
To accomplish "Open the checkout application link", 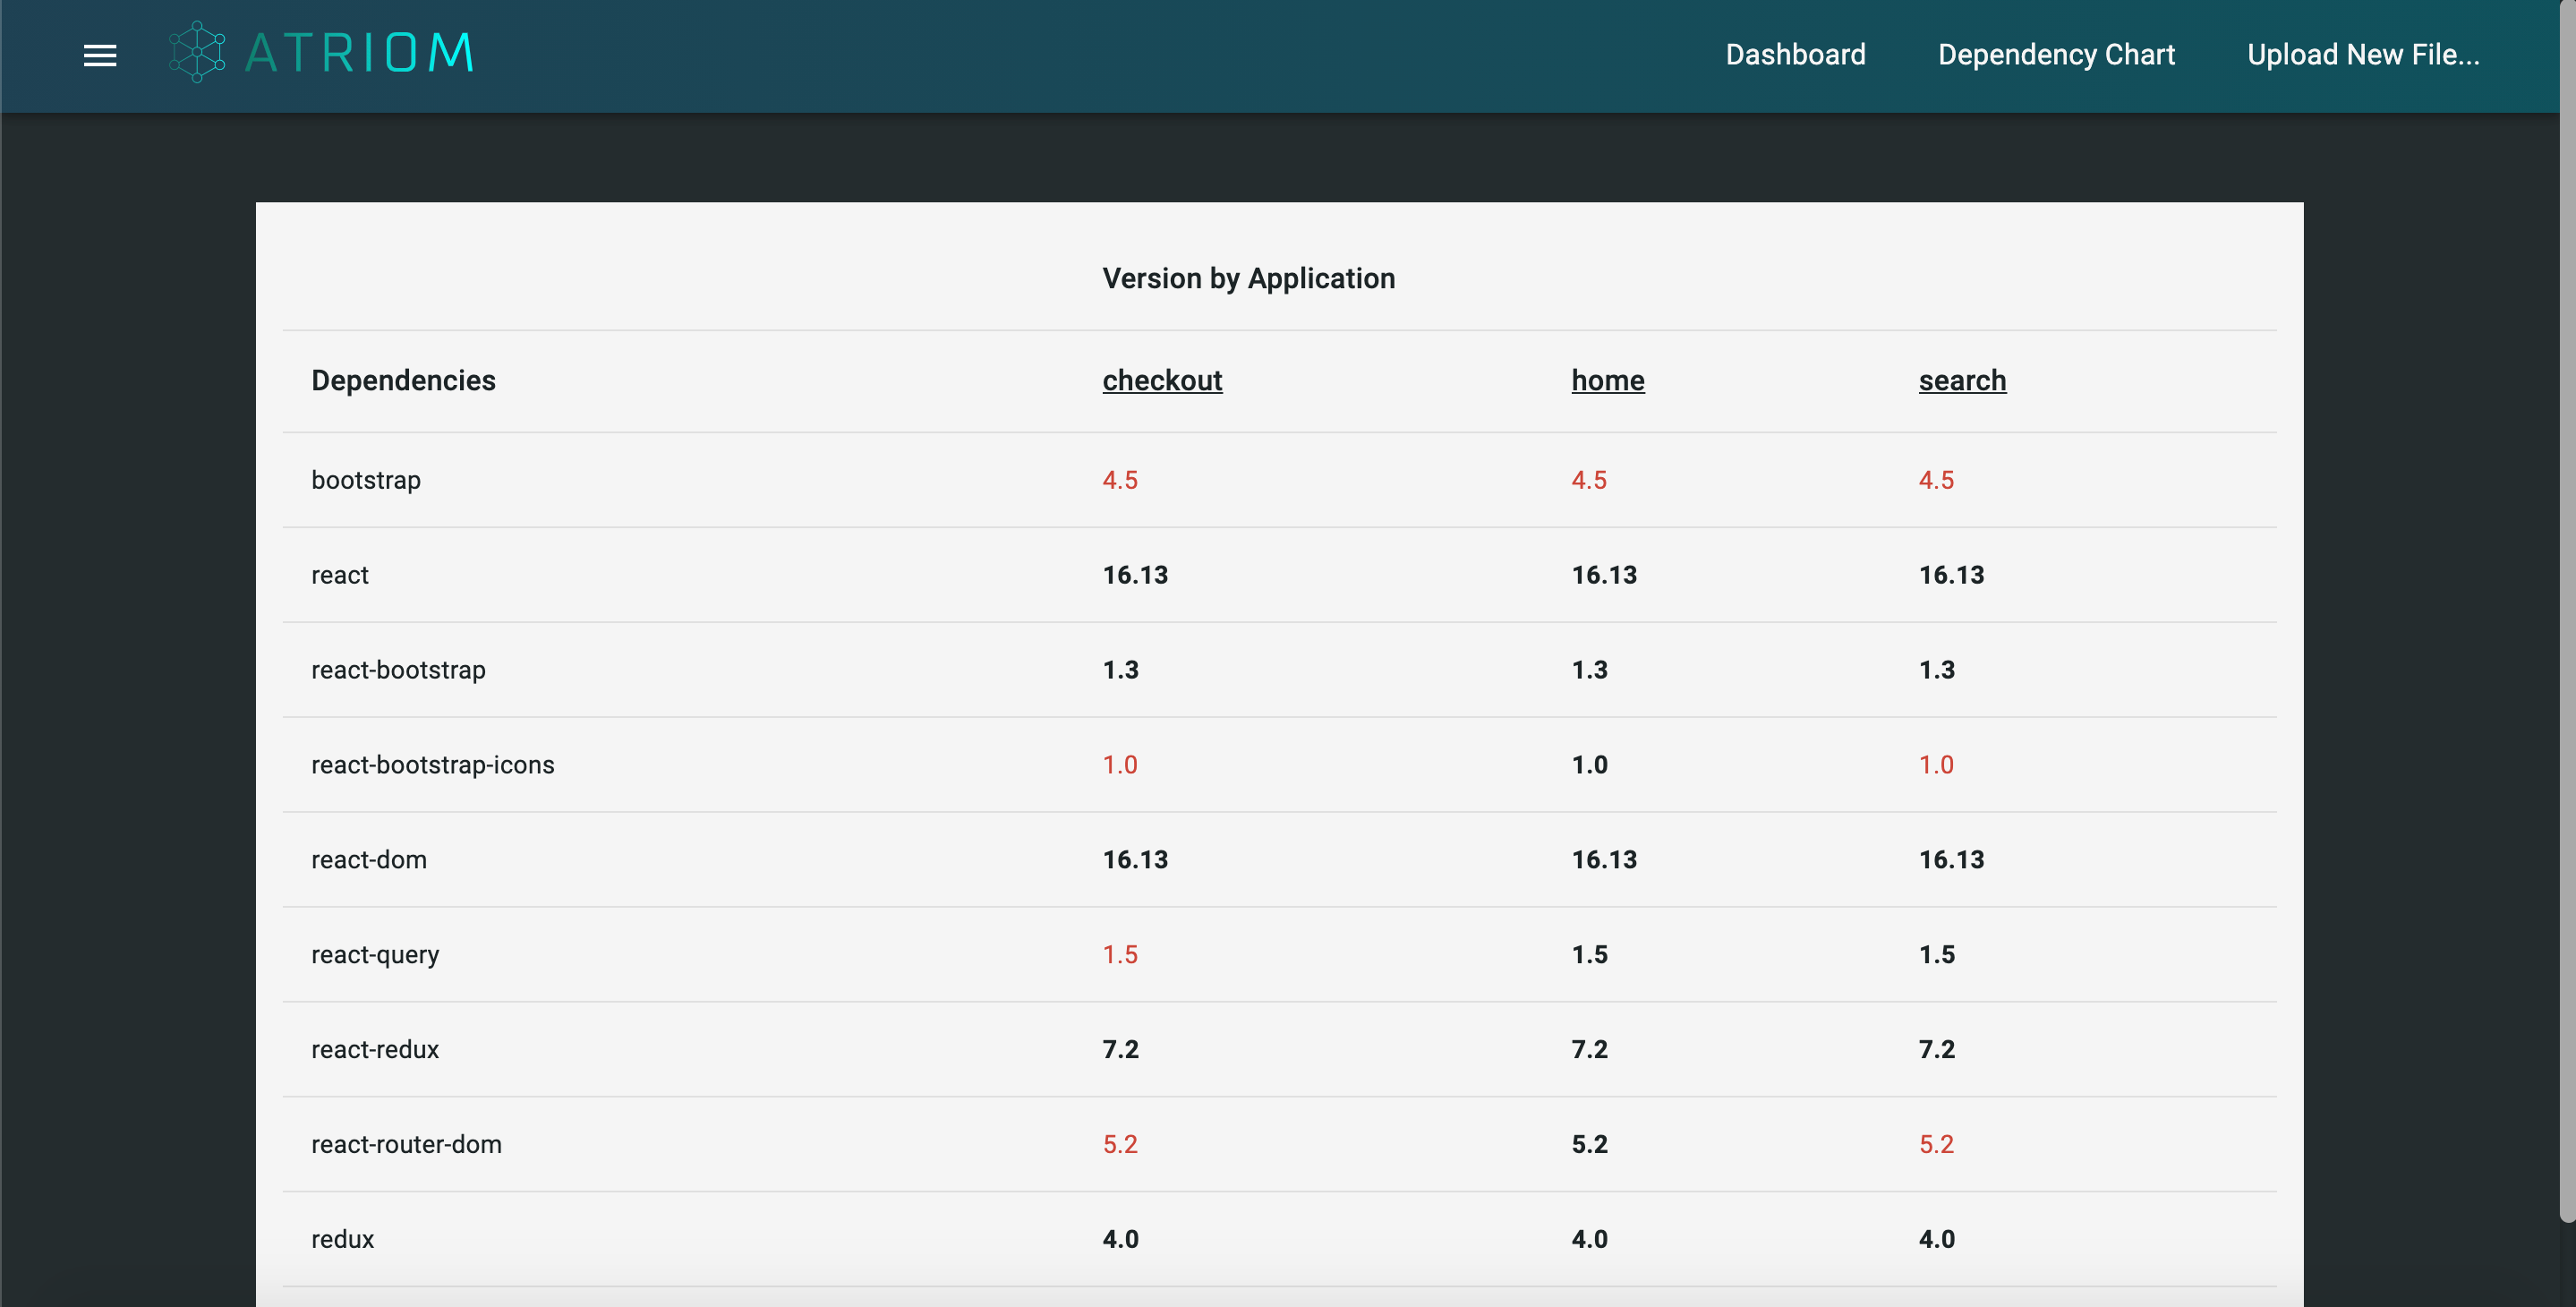I will 1162,380.
